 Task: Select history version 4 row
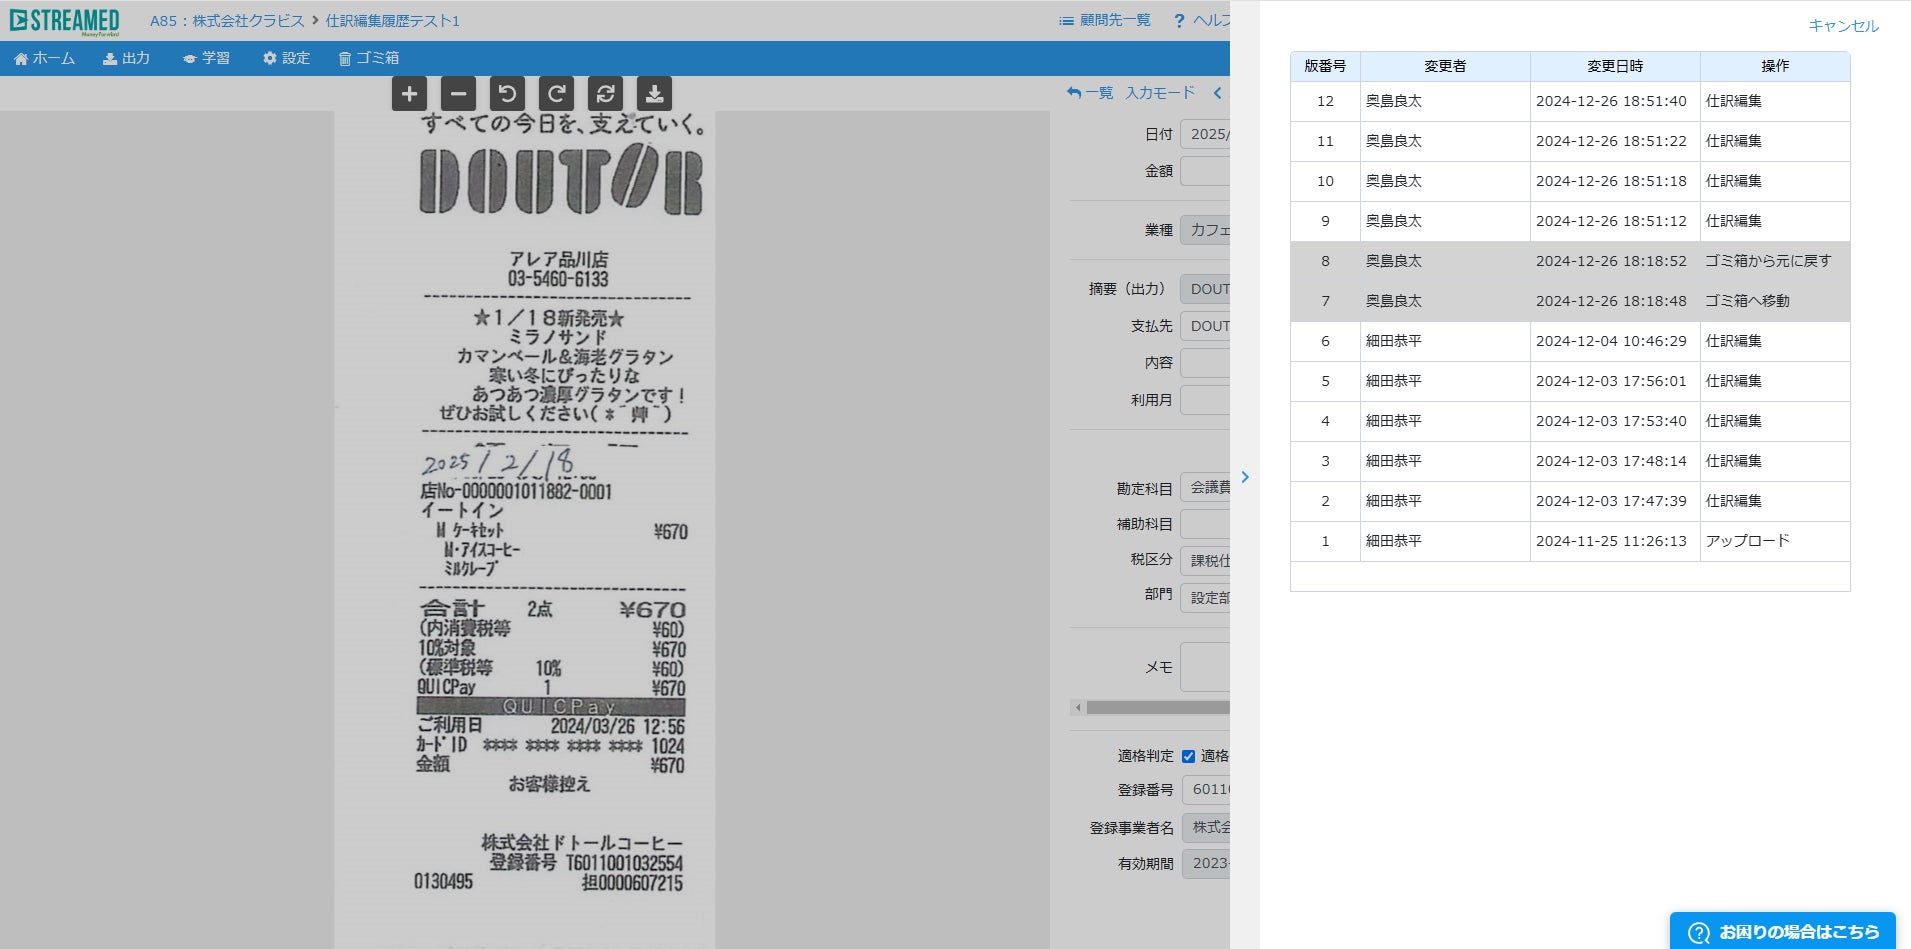[1570, 421]
